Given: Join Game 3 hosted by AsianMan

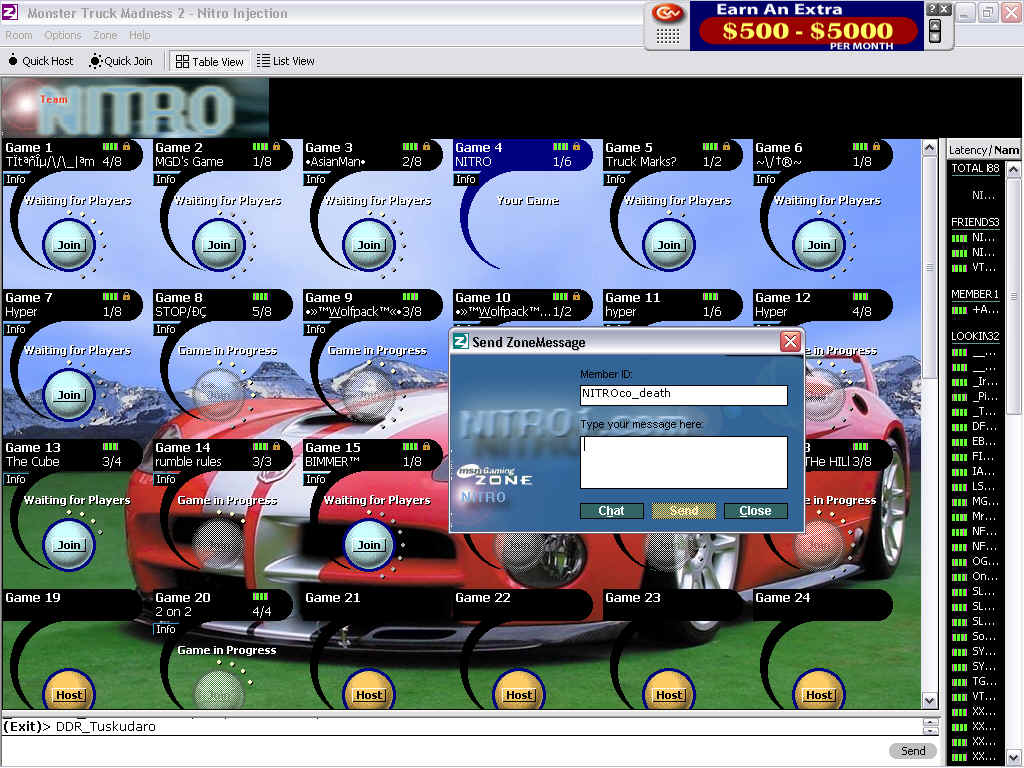Looking at the screenshot, I should [369, 245].
